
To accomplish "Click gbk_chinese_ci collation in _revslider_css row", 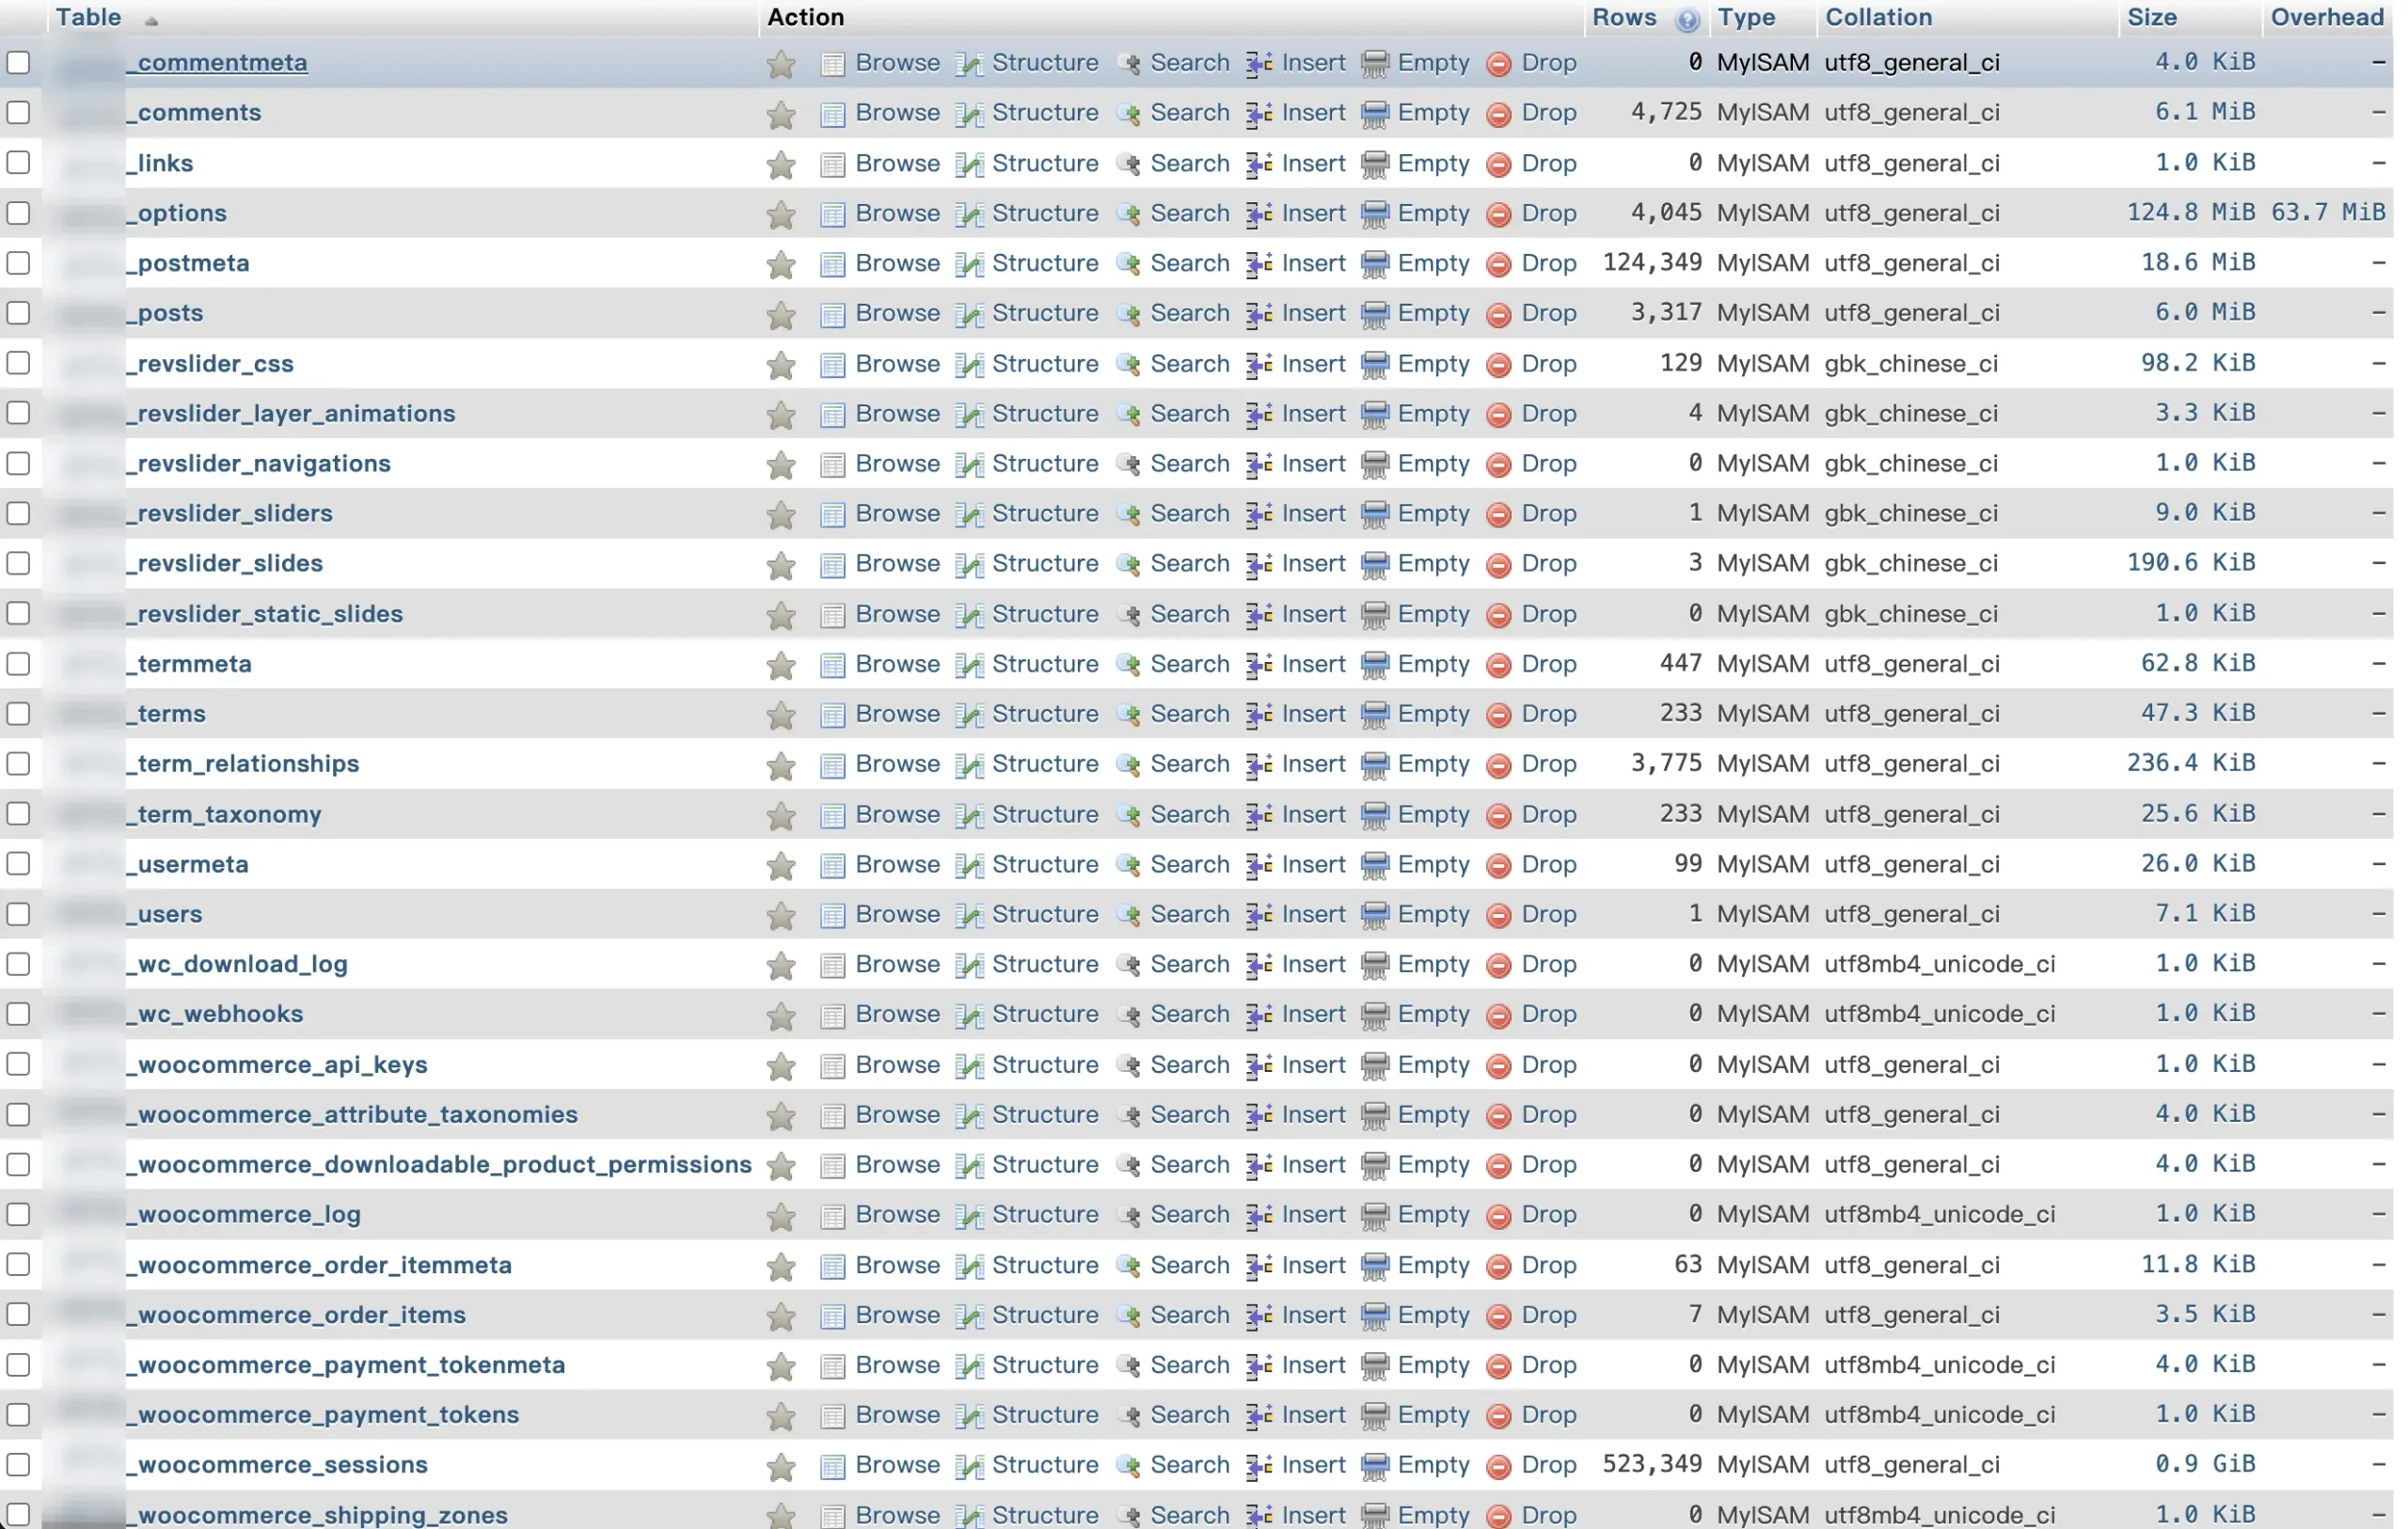I will tap(1911, 363).
